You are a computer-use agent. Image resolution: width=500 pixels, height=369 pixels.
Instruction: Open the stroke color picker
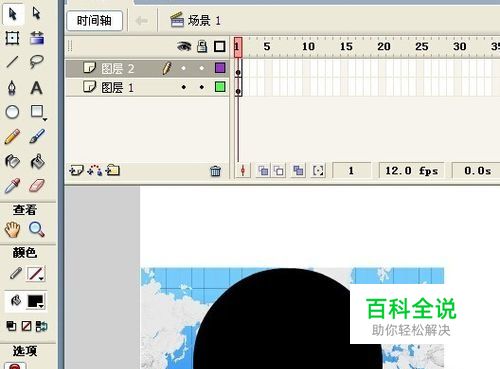click(x=36, y=274)
